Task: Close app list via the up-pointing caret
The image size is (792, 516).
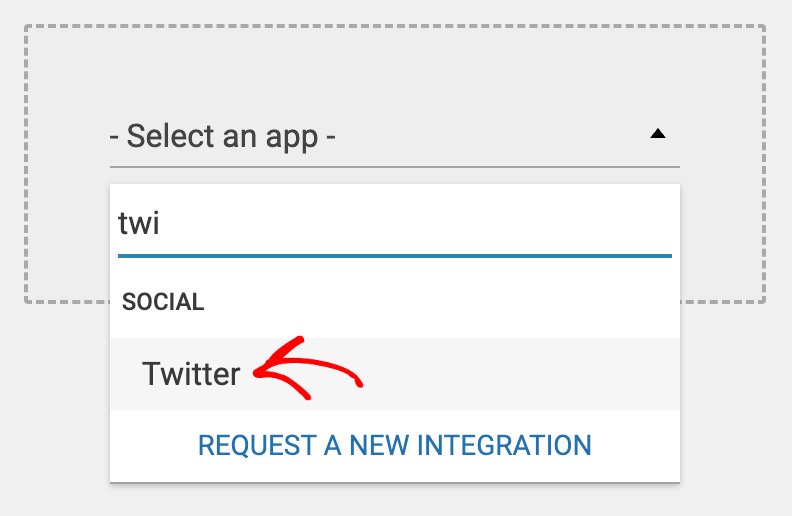Action: 657,134
